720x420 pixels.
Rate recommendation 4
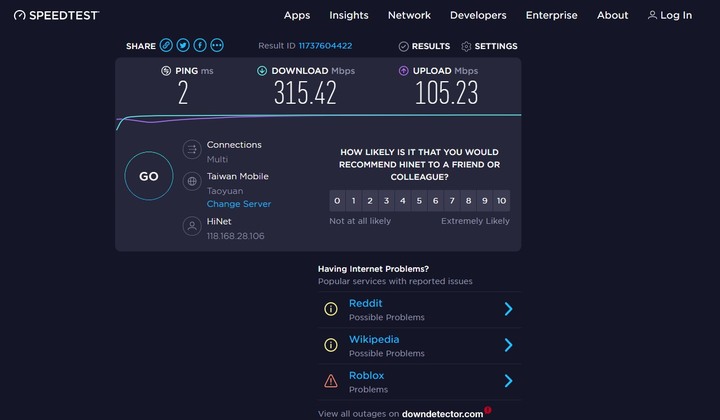(403, 201)
